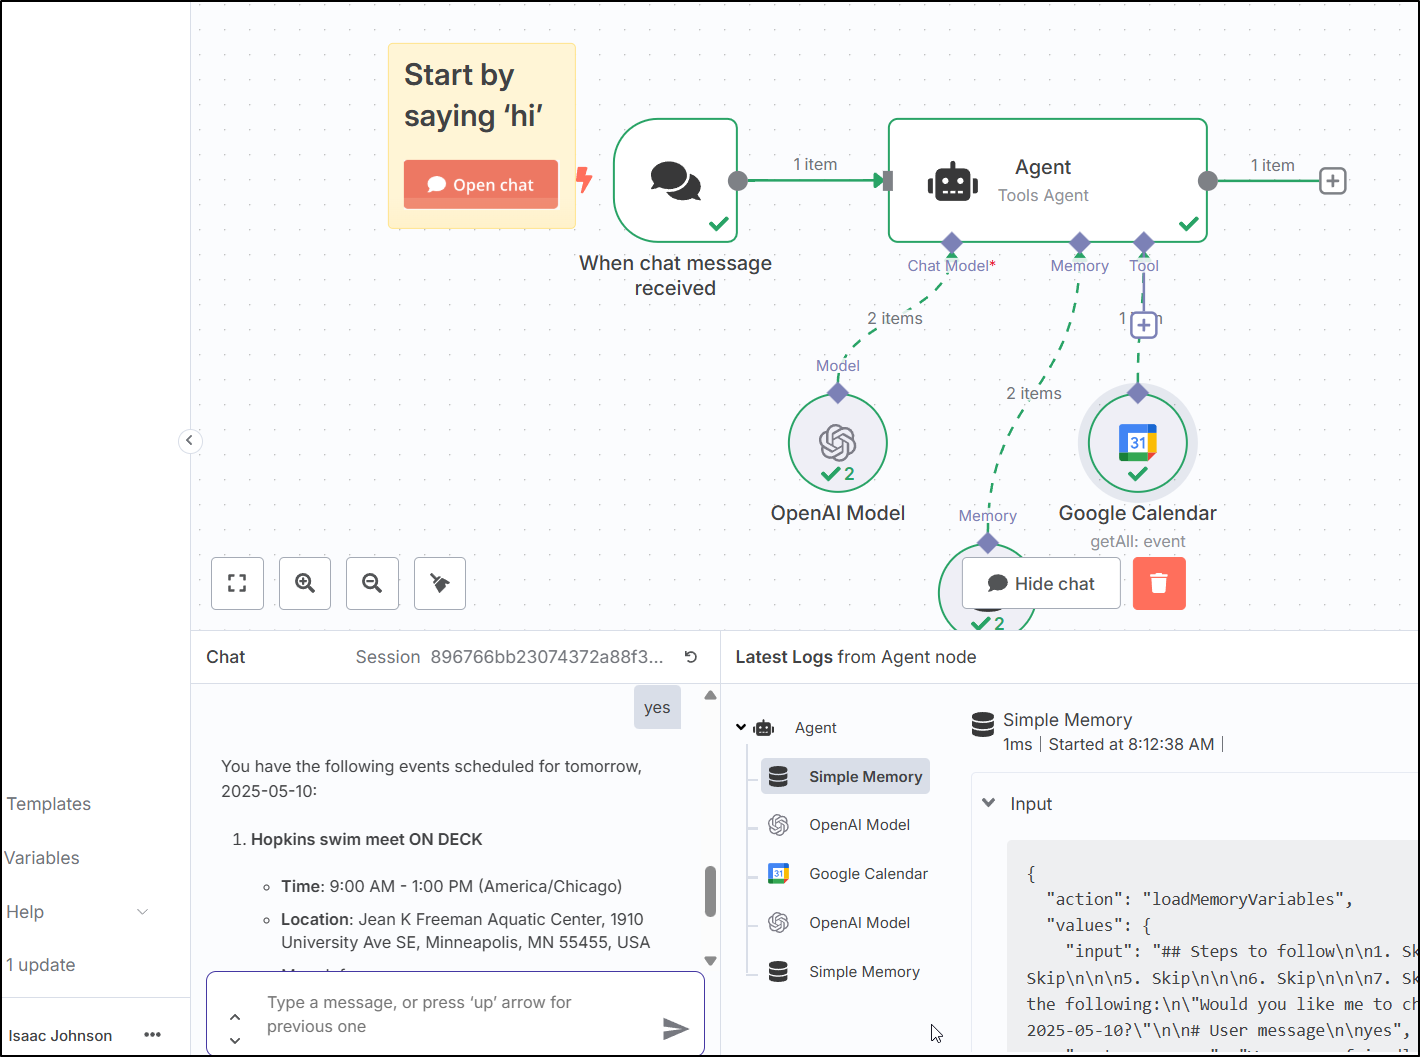Reset the chat session with refresh icon

691,657
